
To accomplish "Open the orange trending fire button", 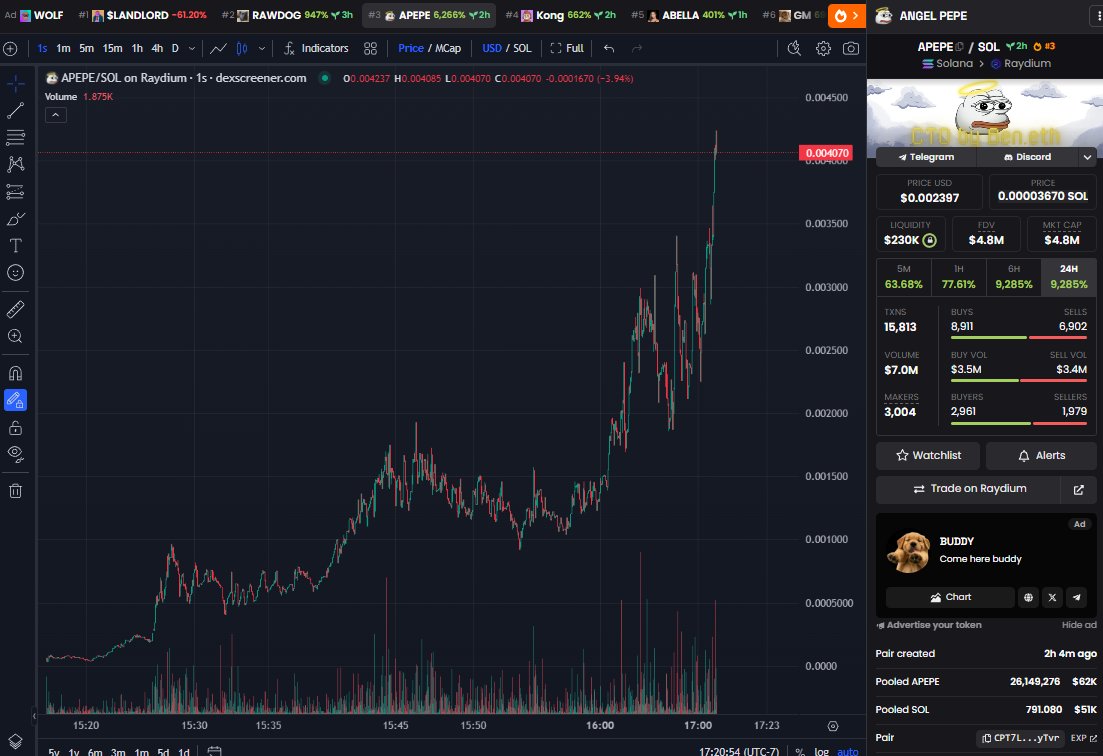I will (x=846, y=15).
